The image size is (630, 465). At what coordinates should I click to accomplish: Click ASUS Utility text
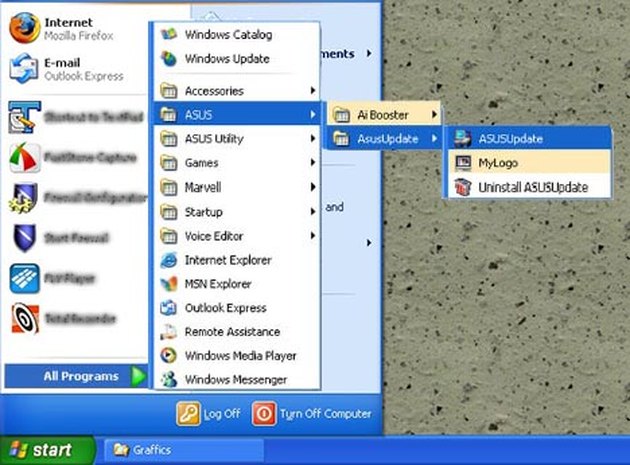click(214, 139)
